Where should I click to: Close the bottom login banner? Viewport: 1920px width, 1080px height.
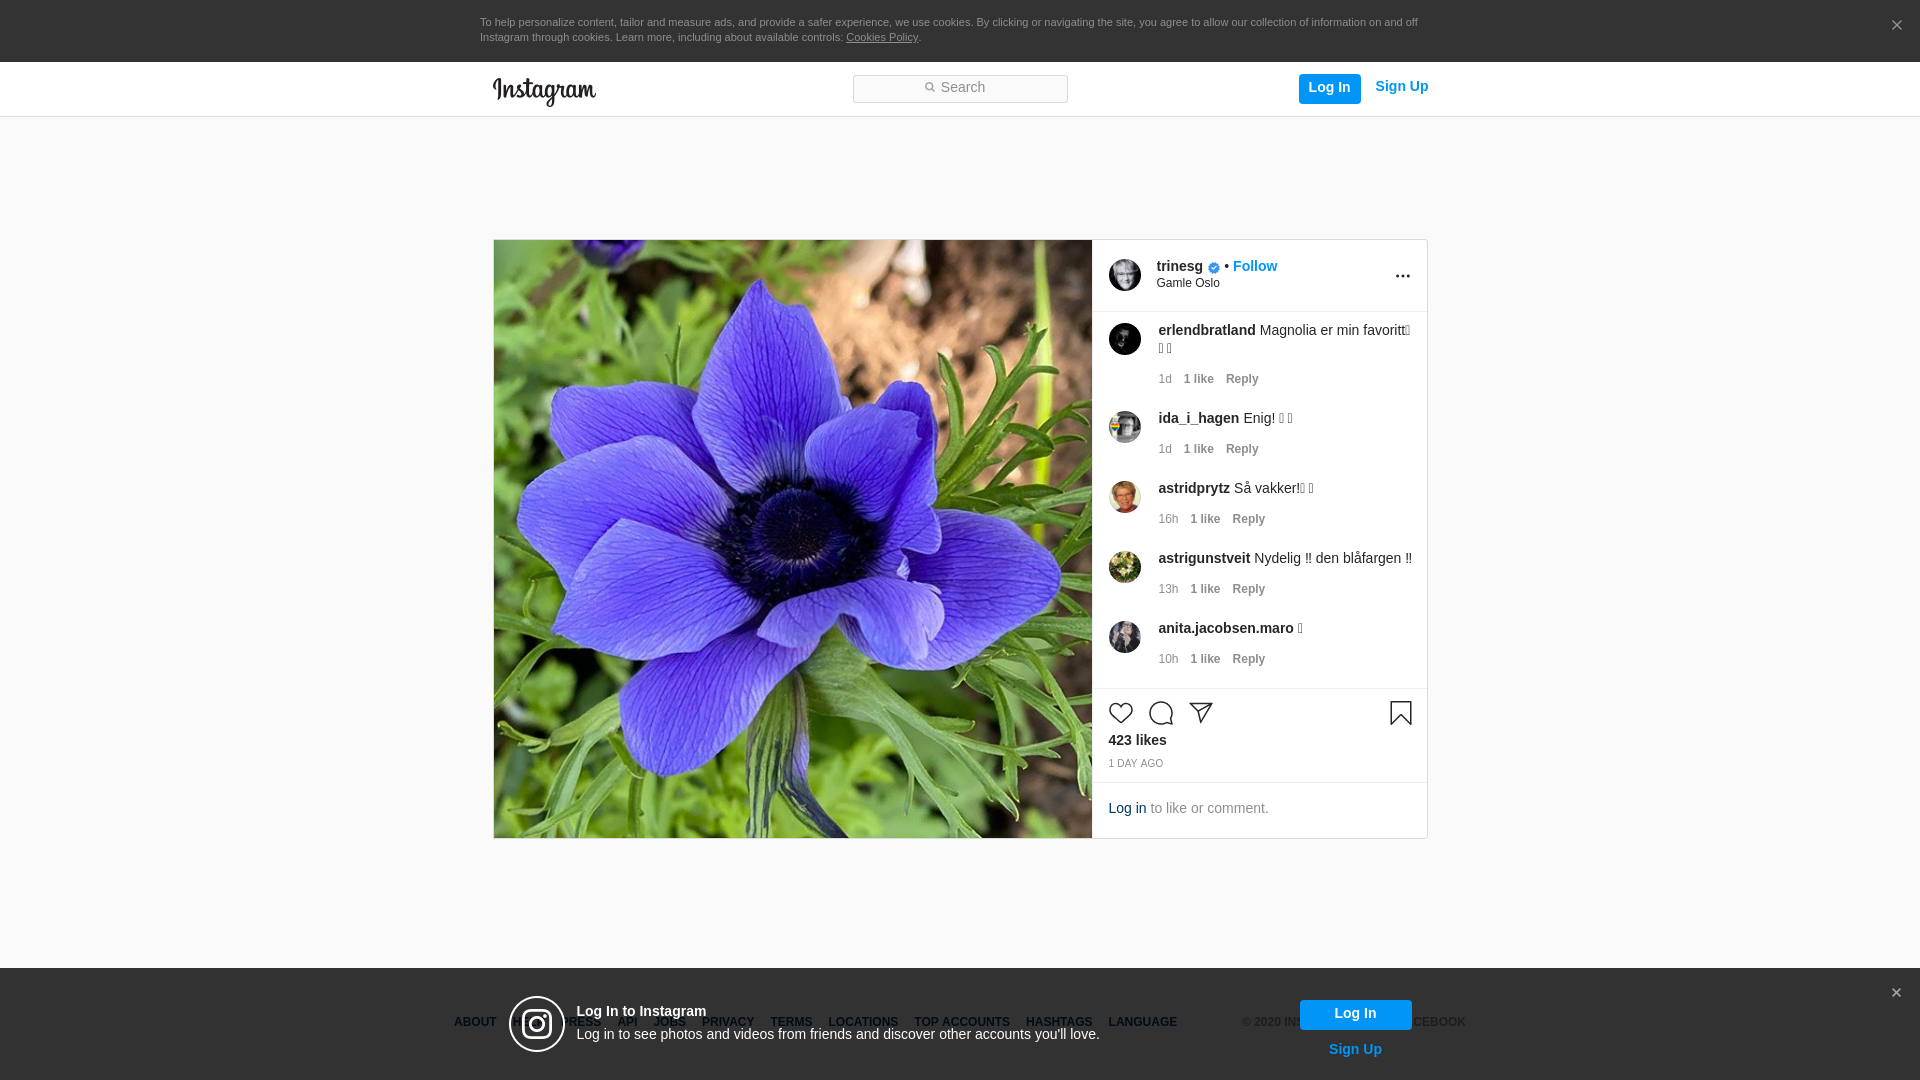[1896, 993]
